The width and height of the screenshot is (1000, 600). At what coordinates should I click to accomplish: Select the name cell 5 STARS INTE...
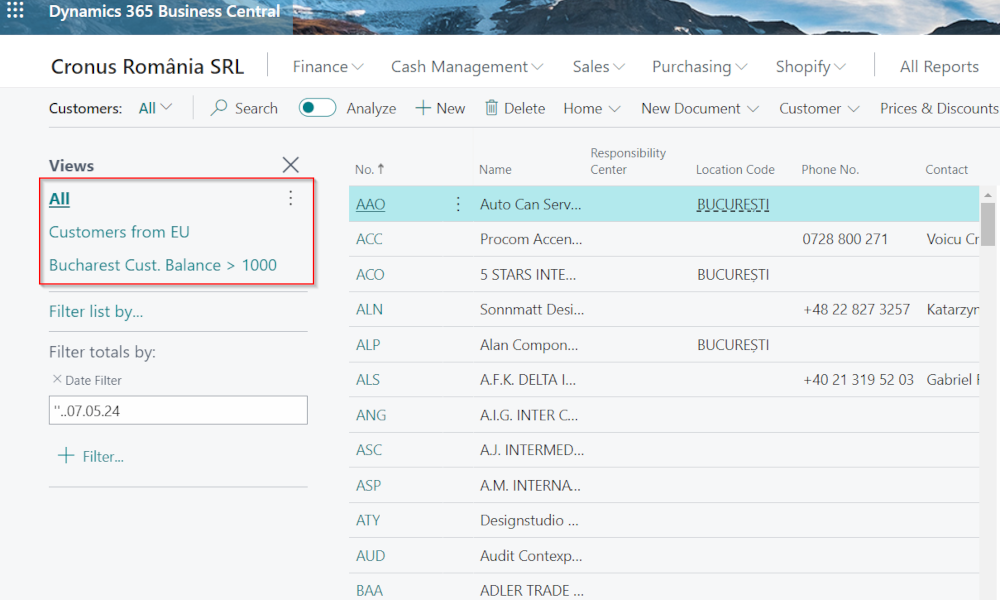coord(528,274)
